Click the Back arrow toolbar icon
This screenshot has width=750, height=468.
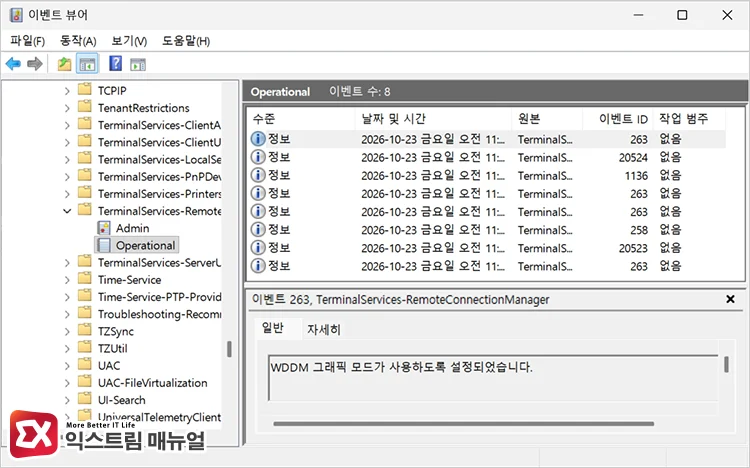[13, 64]
